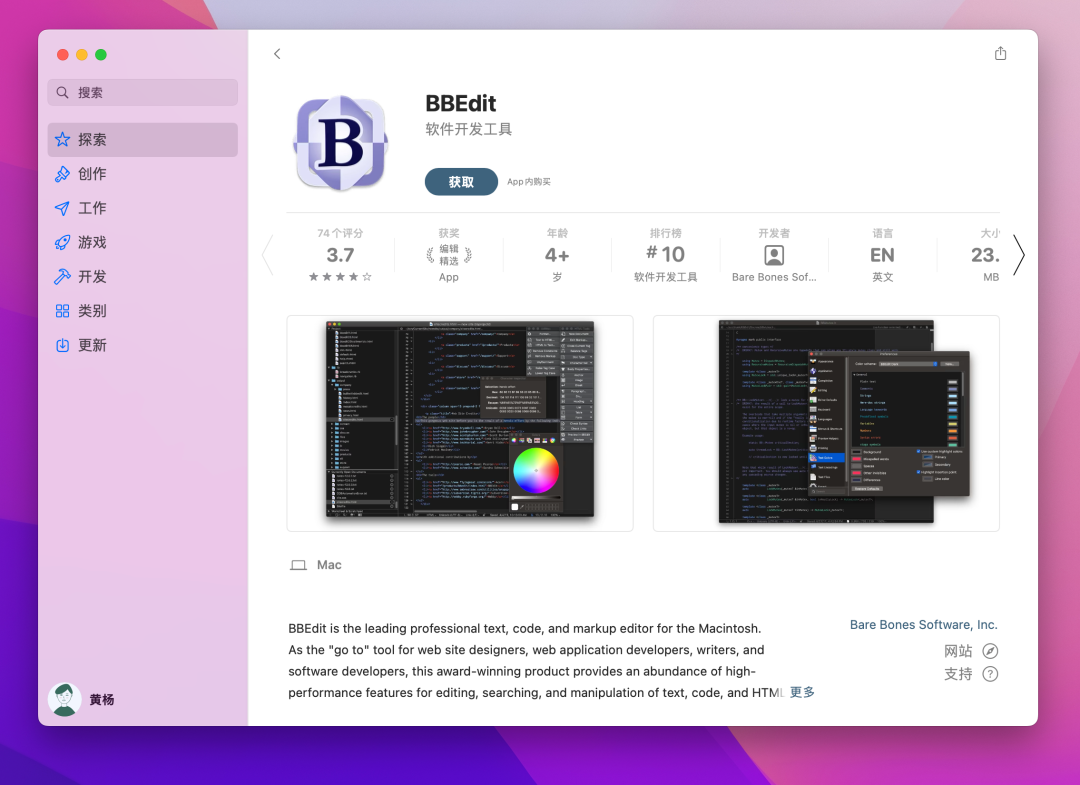Open 类别 in the sidebar

tap(143, 311)
